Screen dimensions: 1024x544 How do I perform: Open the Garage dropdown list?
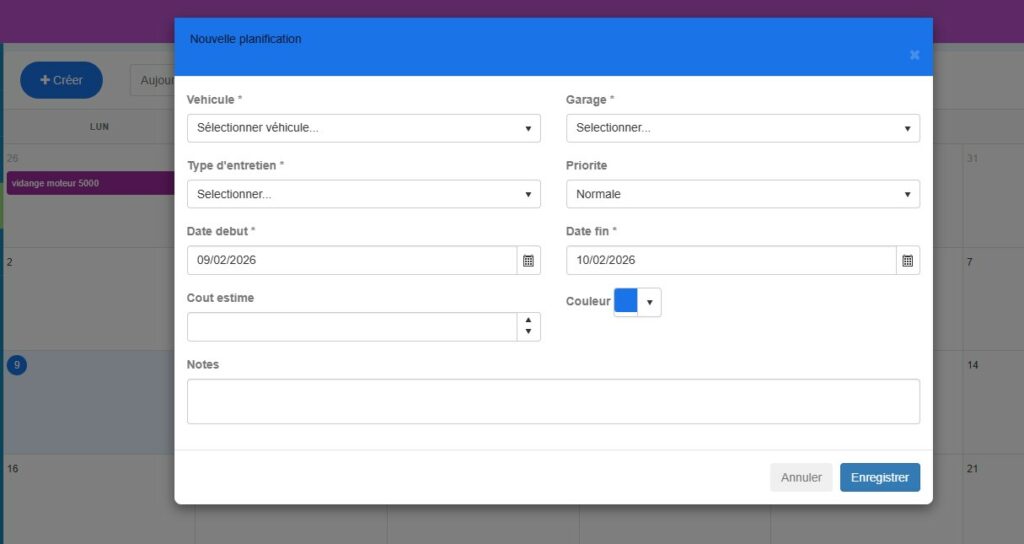(x=742, y=128)
